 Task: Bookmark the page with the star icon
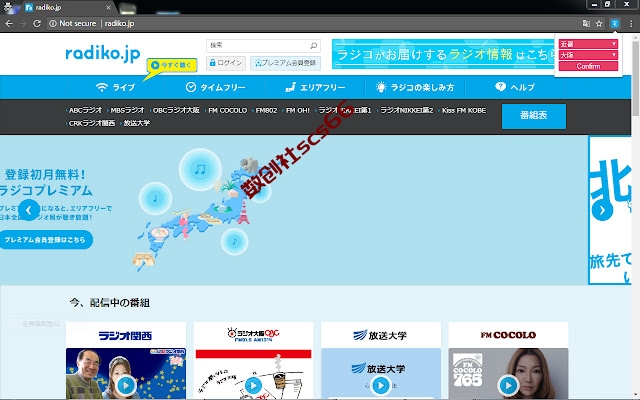[x=599, y=24]
